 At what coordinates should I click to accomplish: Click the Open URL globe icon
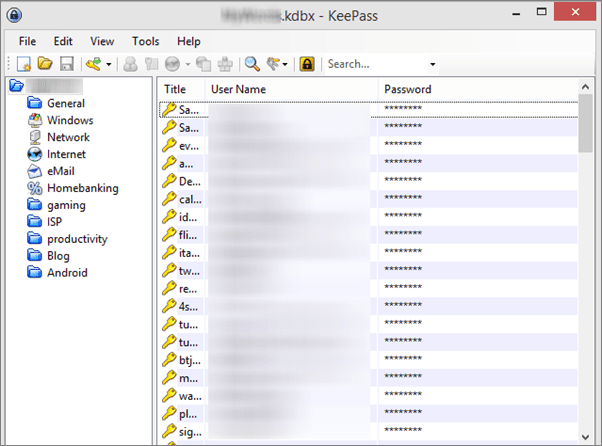[172, 64]
